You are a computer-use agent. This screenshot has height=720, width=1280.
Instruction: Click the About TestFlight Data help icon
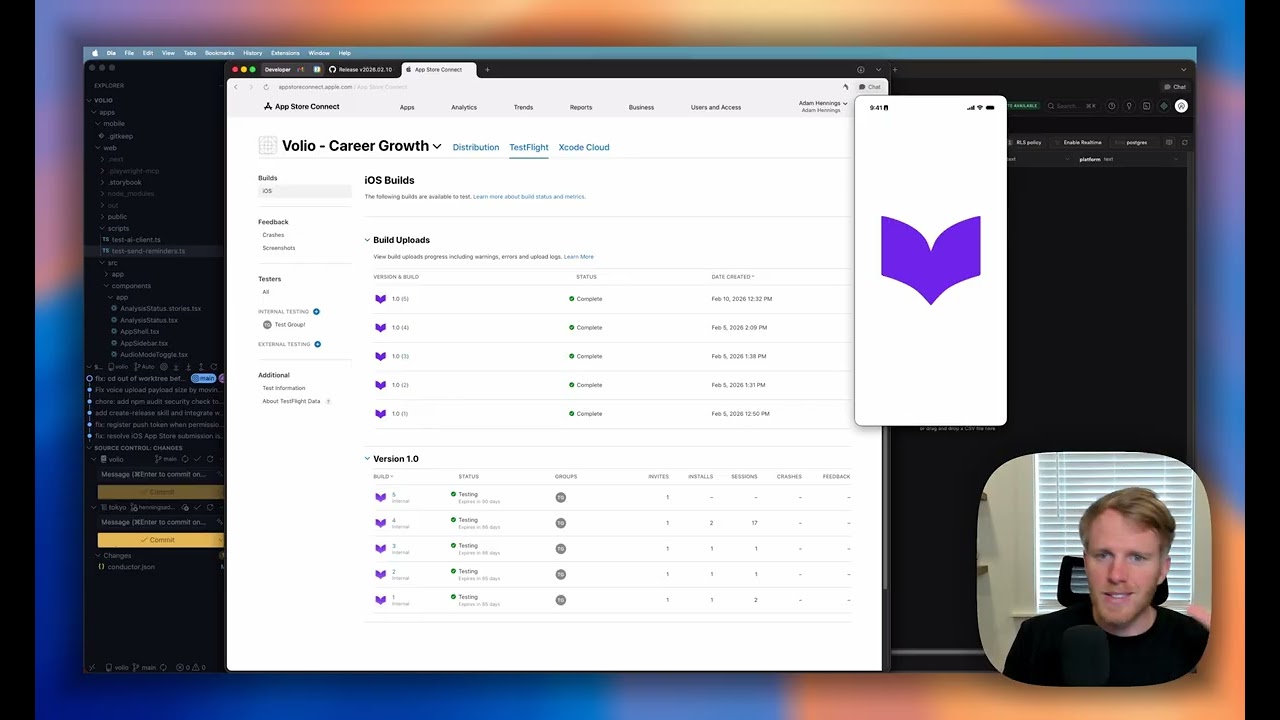click(x=328, y=401)
